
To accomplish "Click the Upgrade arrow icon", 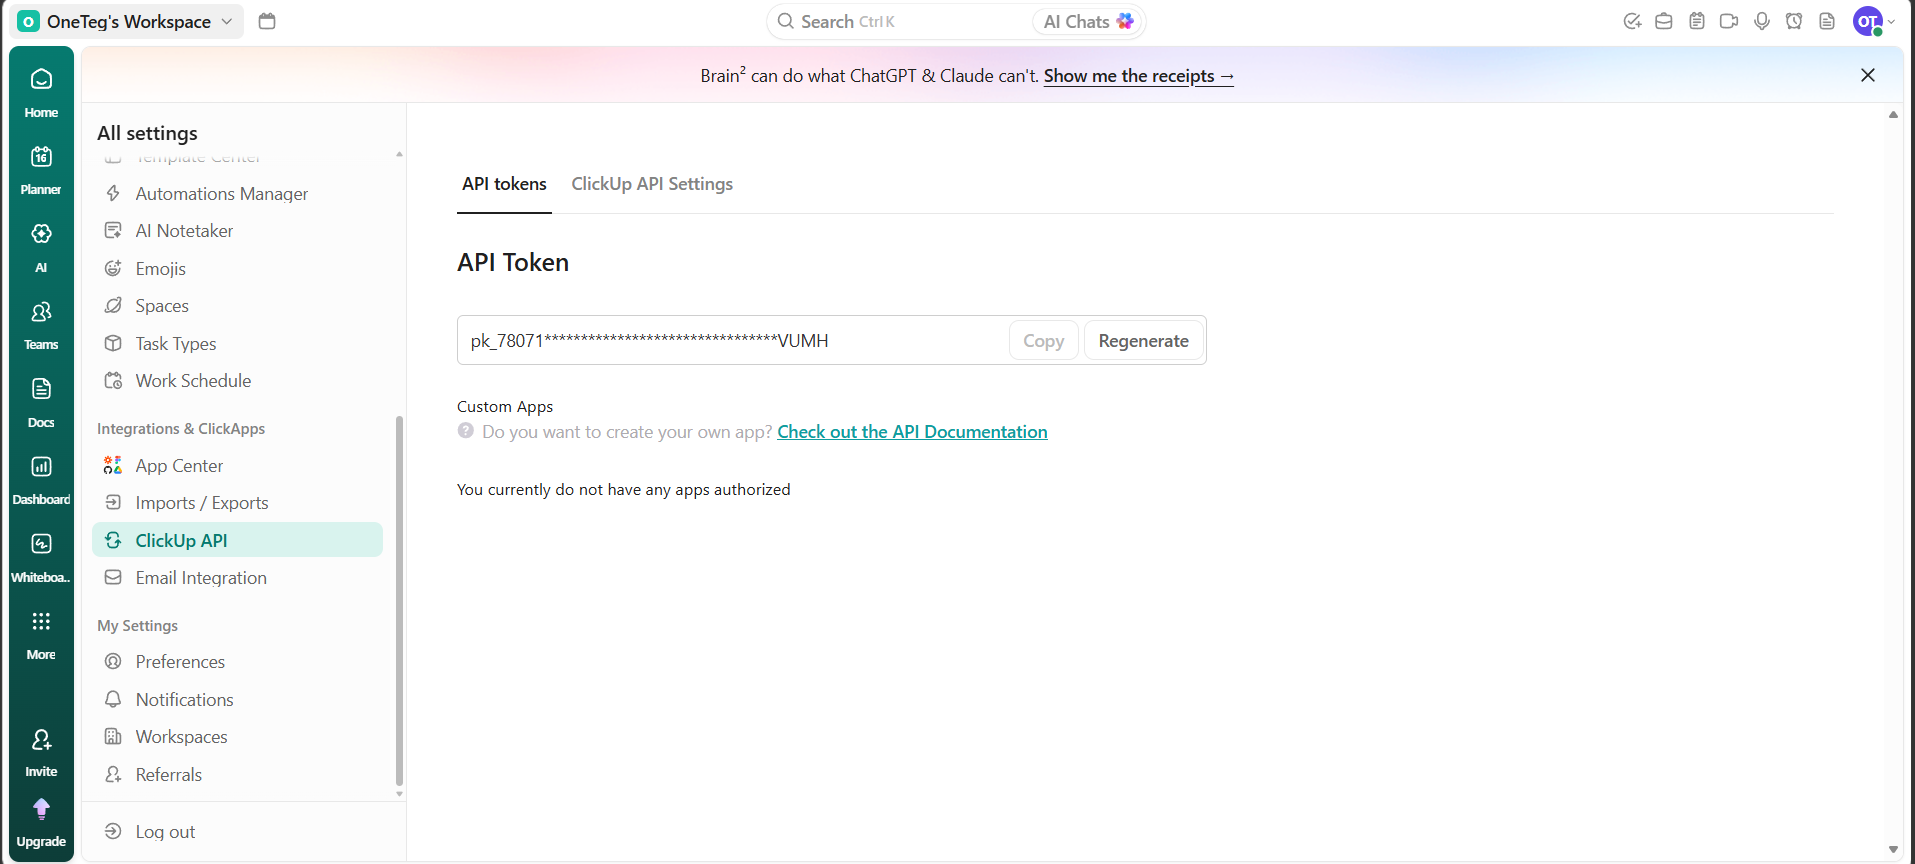I will tap(41, 809).
